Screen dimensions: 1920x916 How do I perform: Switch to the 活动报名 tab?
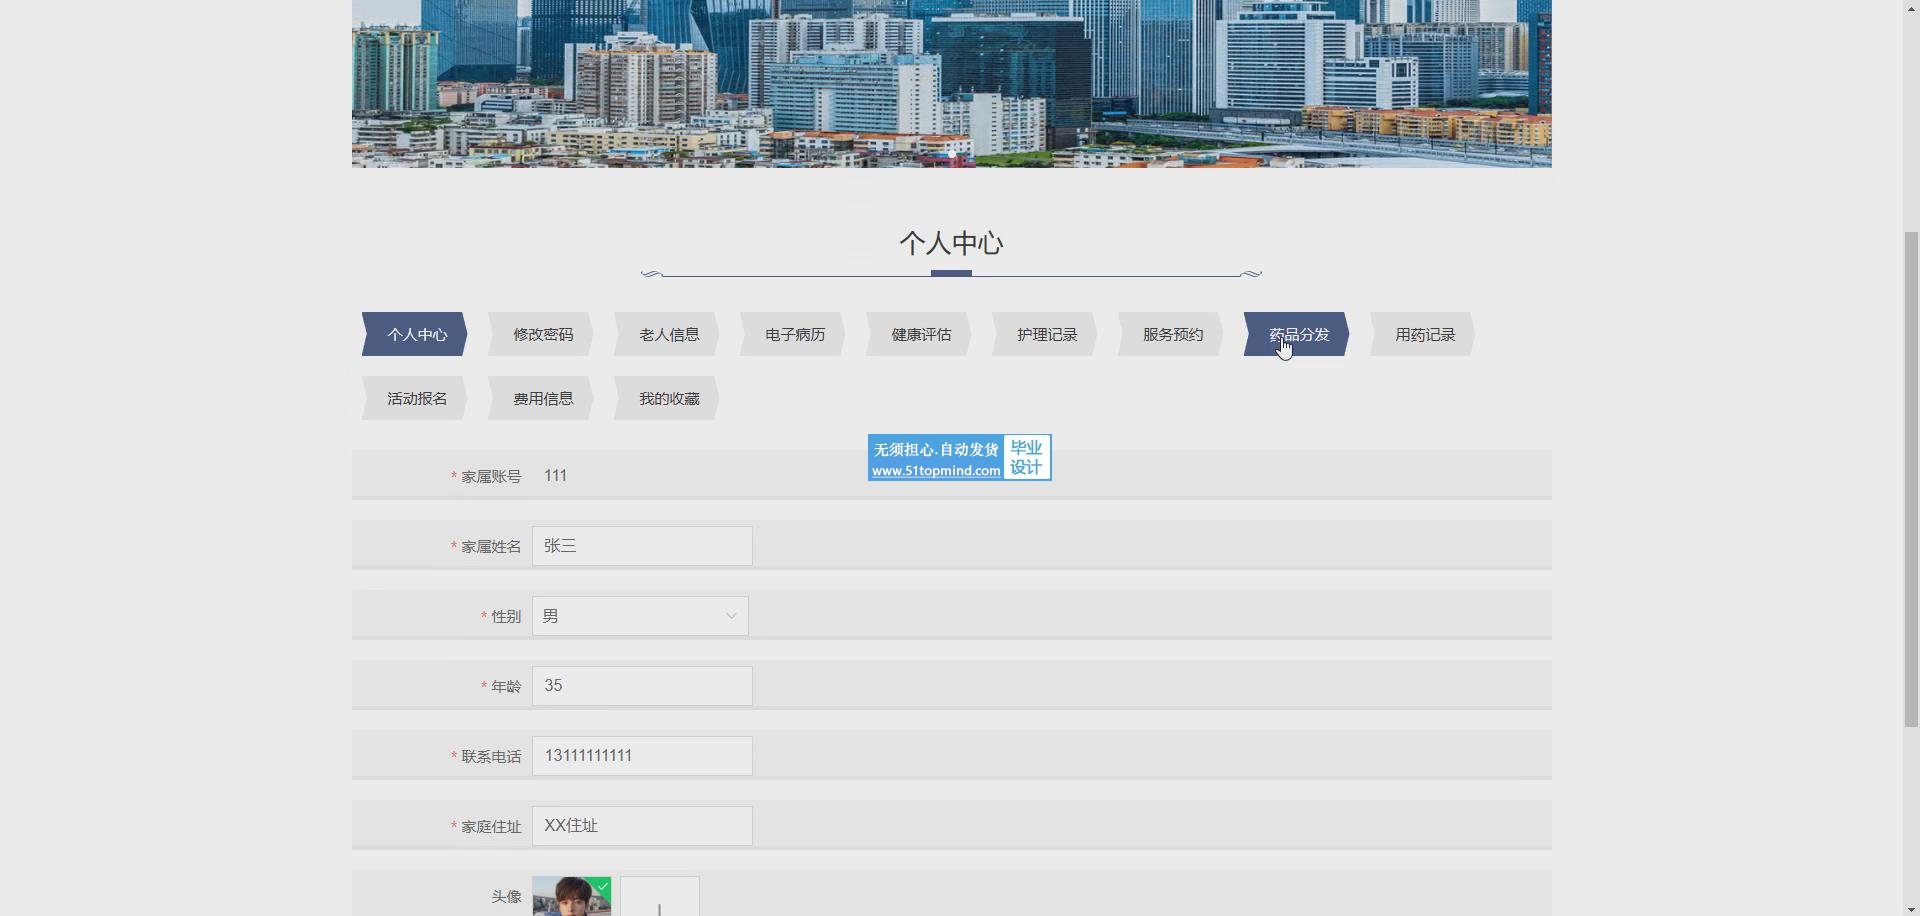pyautogui.click(x=416, y=398)
